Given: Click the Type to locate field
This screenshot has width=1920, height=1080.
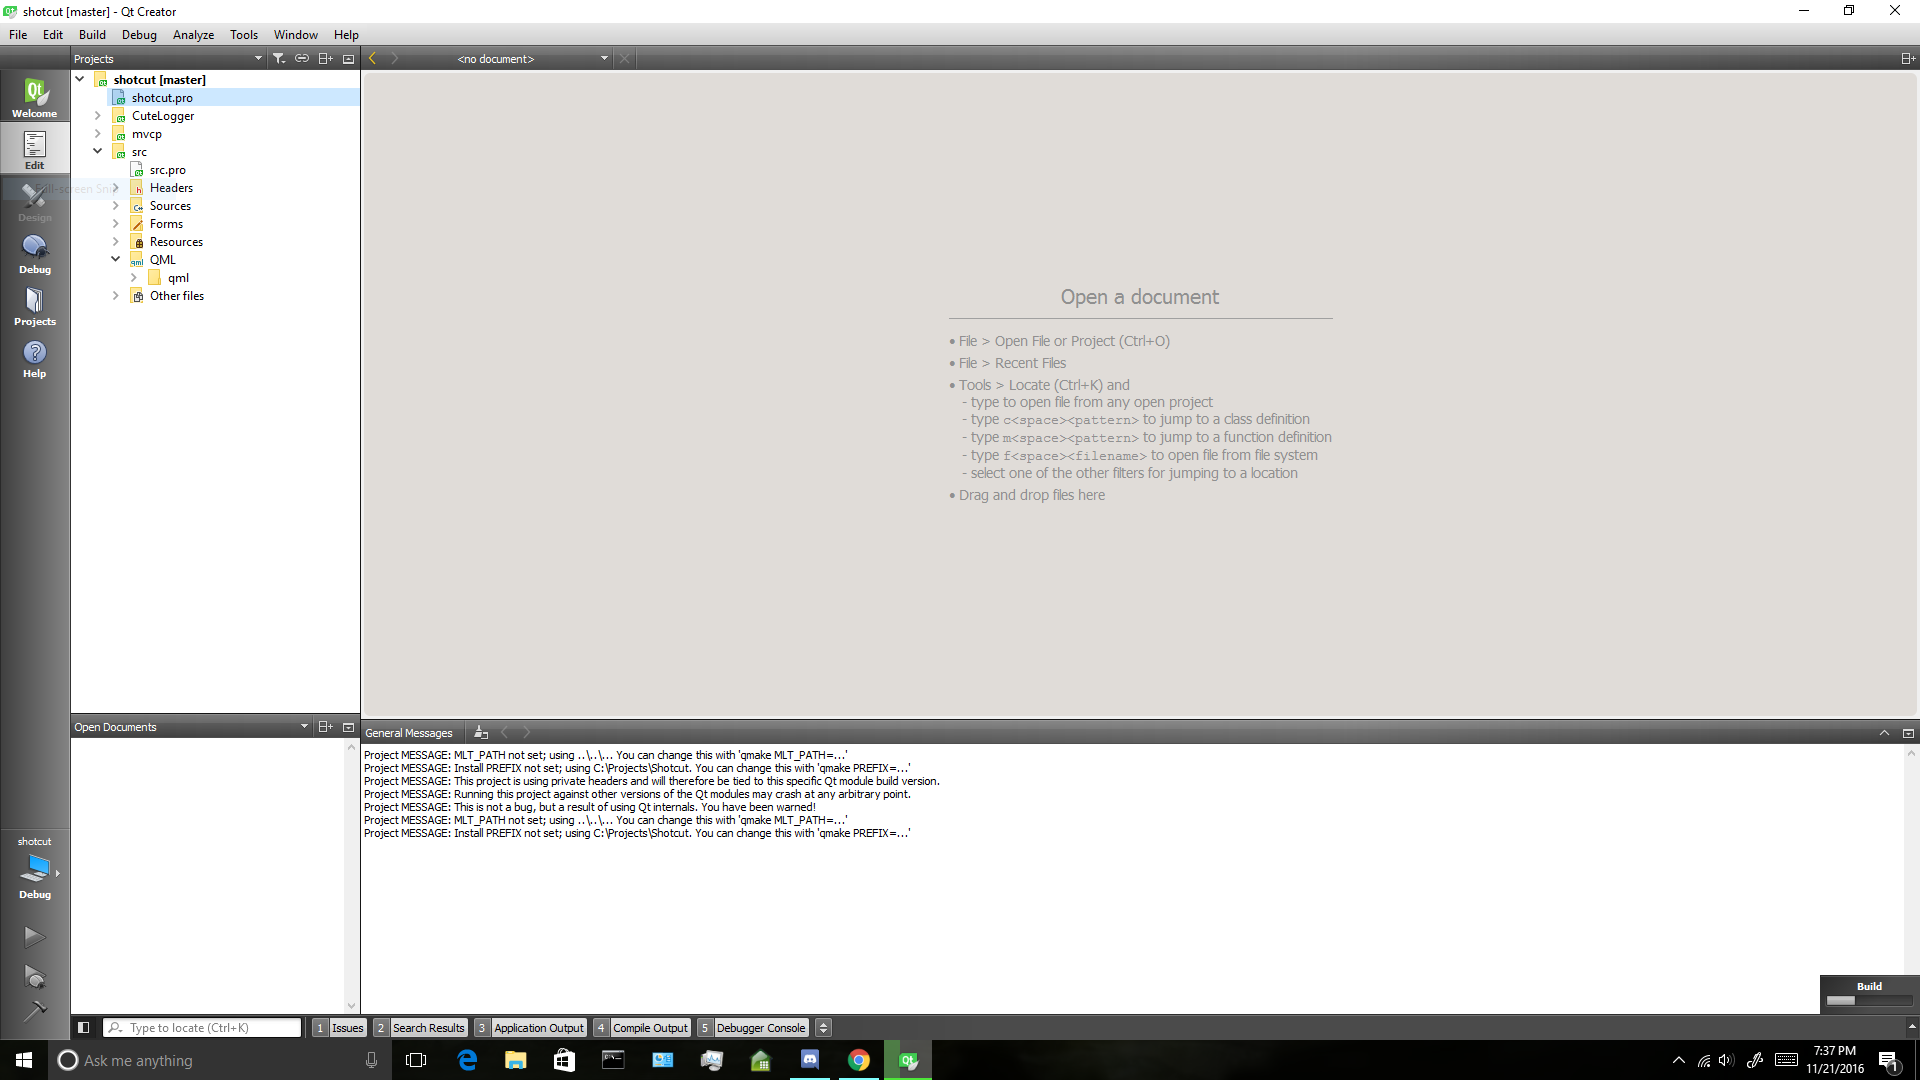Looking at the screenshot, I should click(210, 1028).
